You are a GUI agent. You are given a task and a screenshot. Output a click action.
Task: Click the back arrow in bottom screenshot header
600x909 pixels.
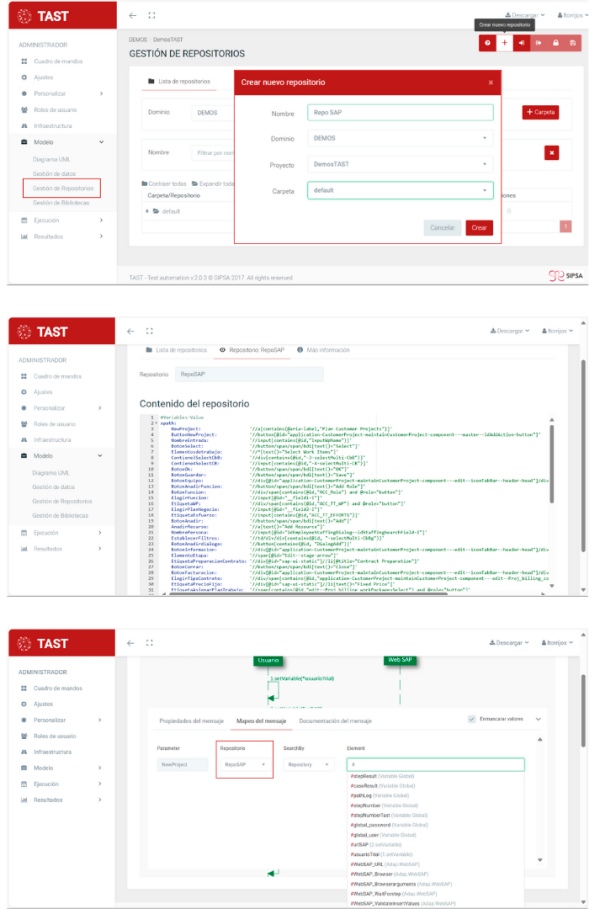(x=131, y=643)
